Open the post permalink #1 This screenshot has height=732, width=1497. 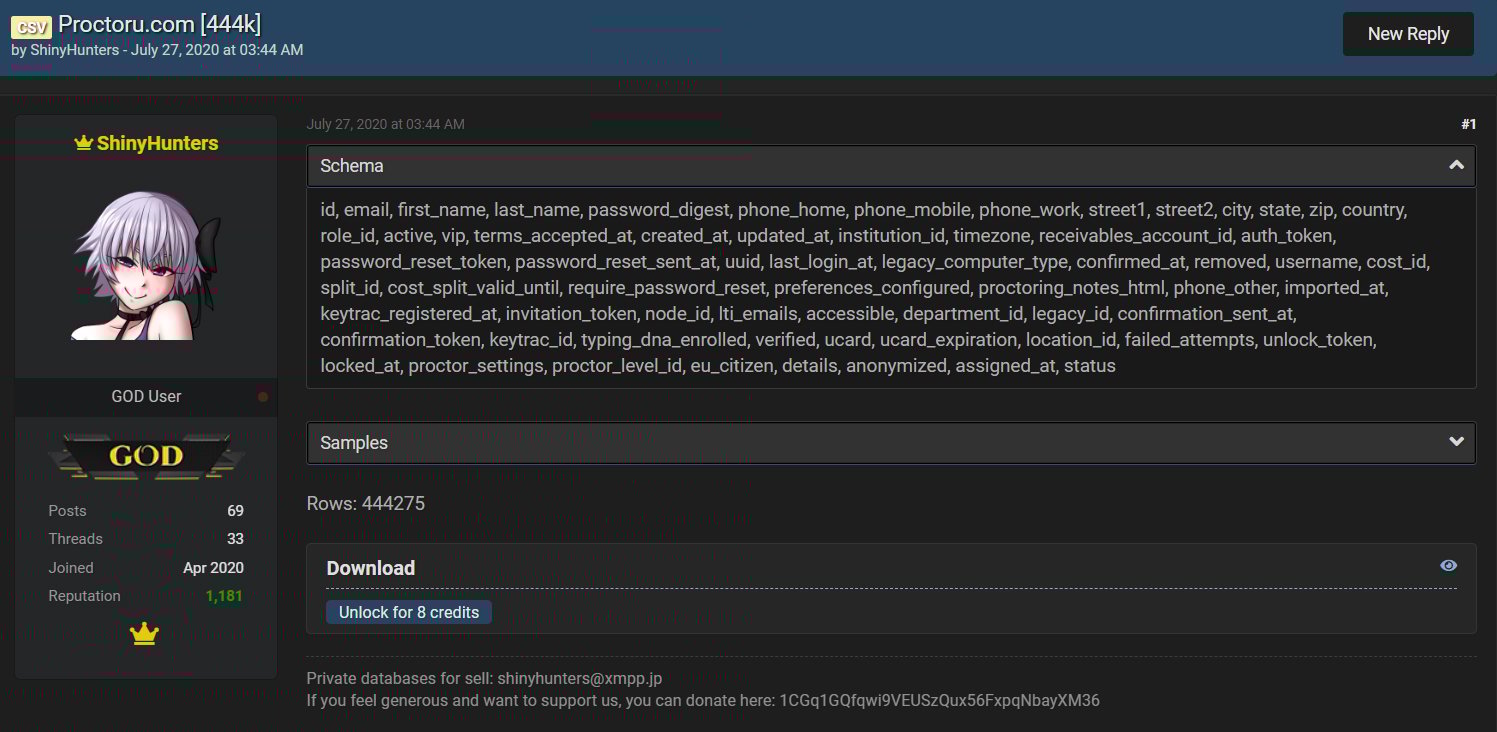(x=1468, y=124)
